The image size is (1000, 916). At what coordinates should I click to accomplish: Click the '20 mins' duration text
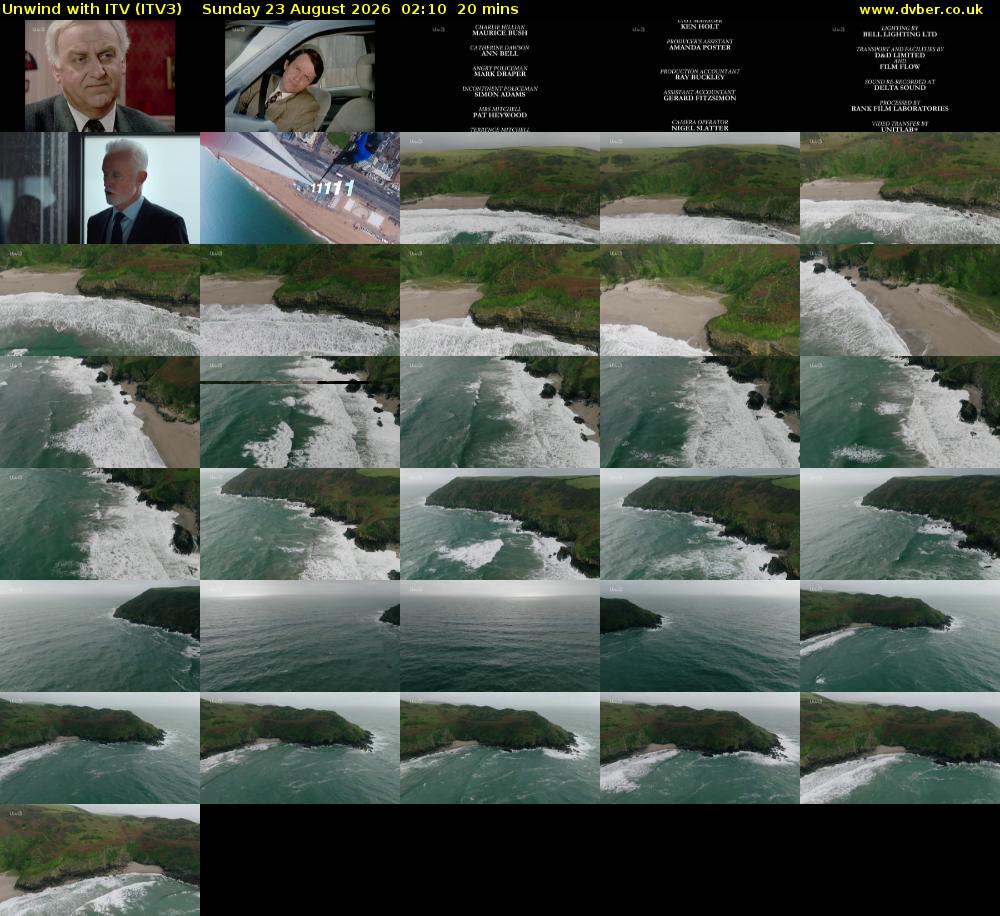(x=488, y=9)
